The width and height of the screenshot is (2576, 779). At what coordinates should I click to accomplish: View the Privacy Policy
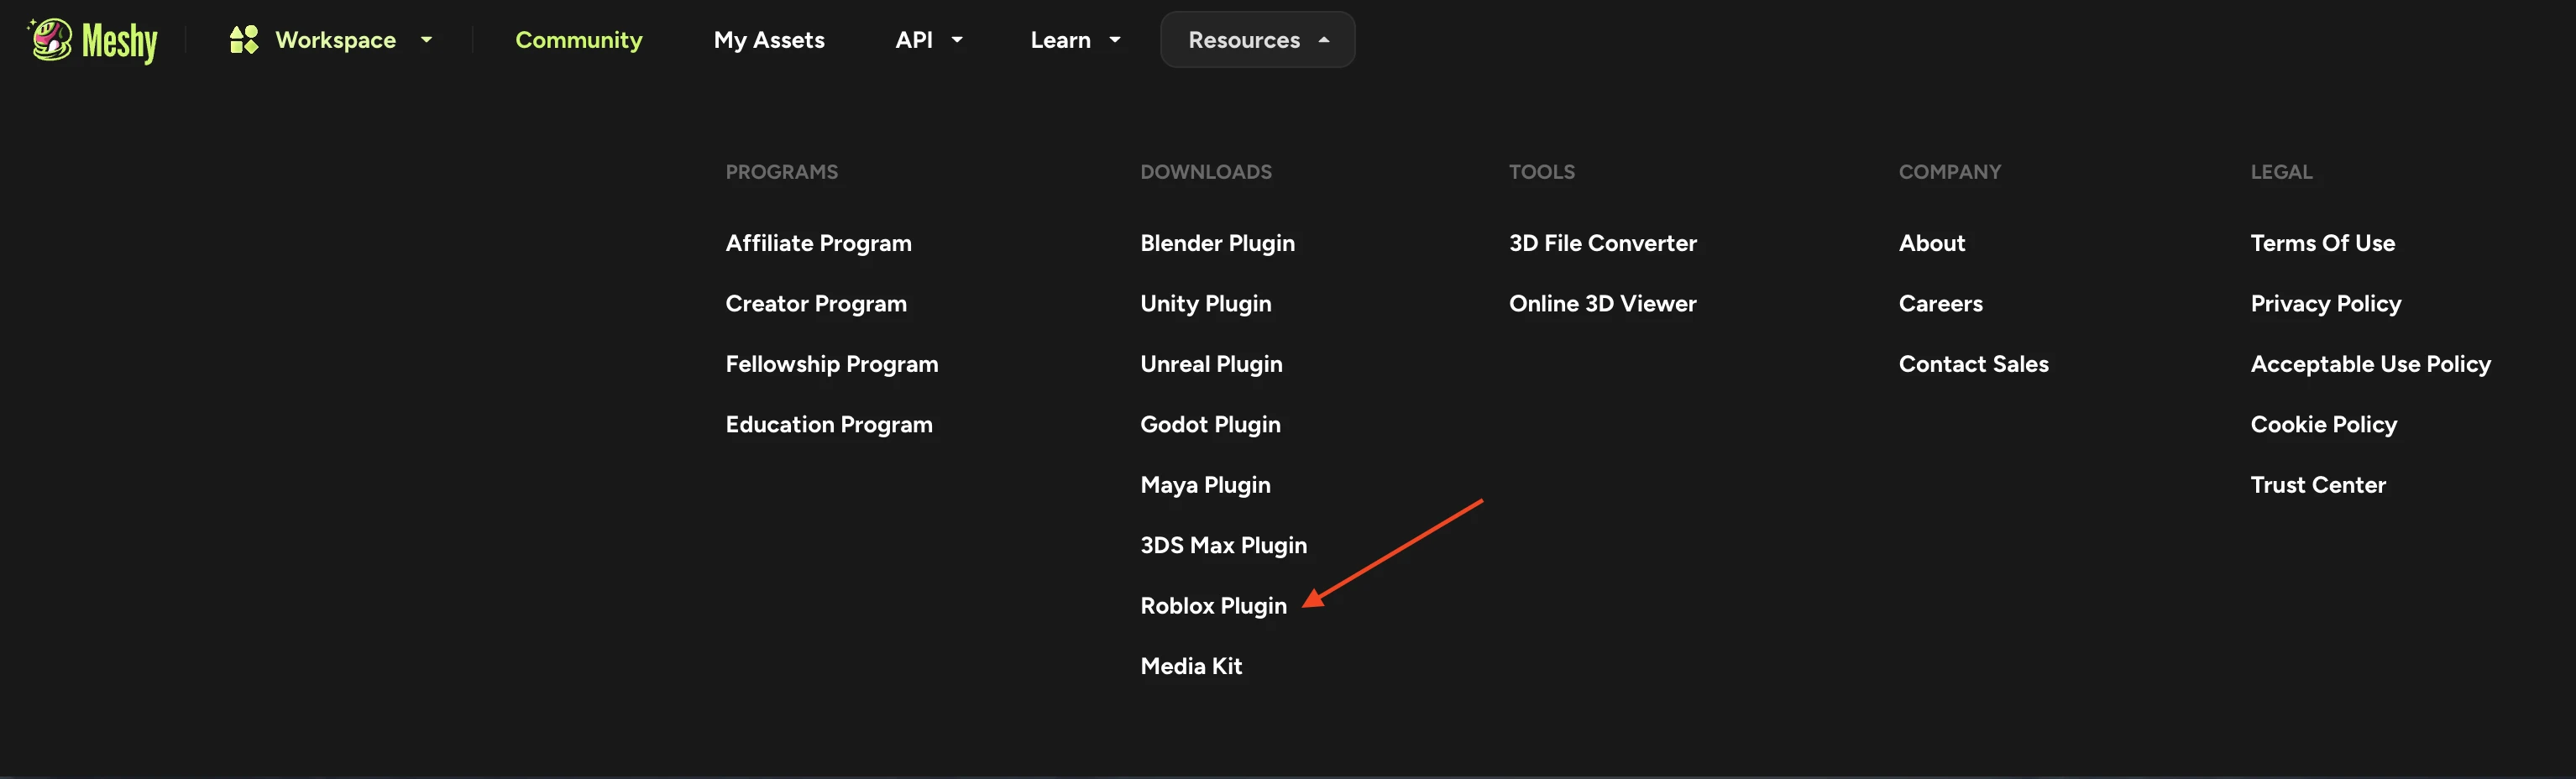2324,304
